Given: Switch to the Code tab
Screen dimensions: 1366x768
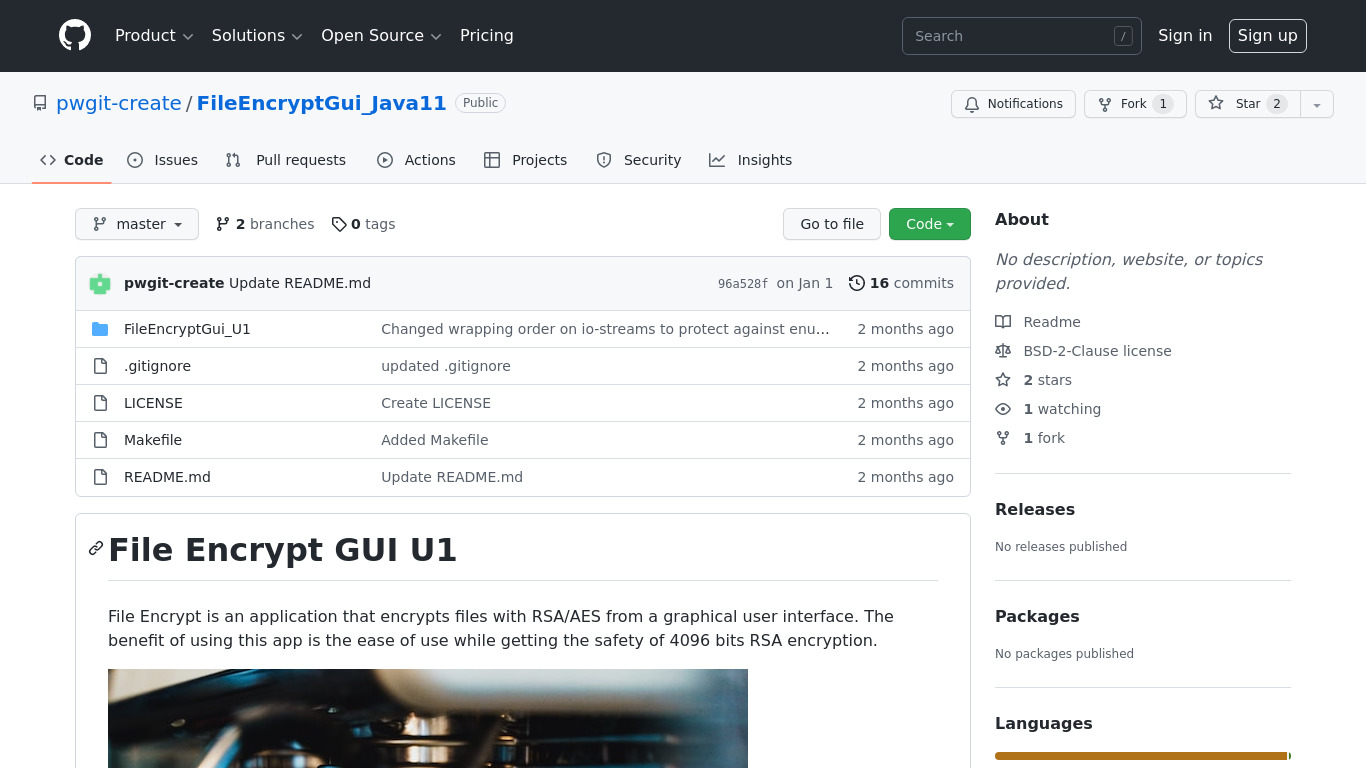Looking at the screenshot, I should (x=72, y=160).
